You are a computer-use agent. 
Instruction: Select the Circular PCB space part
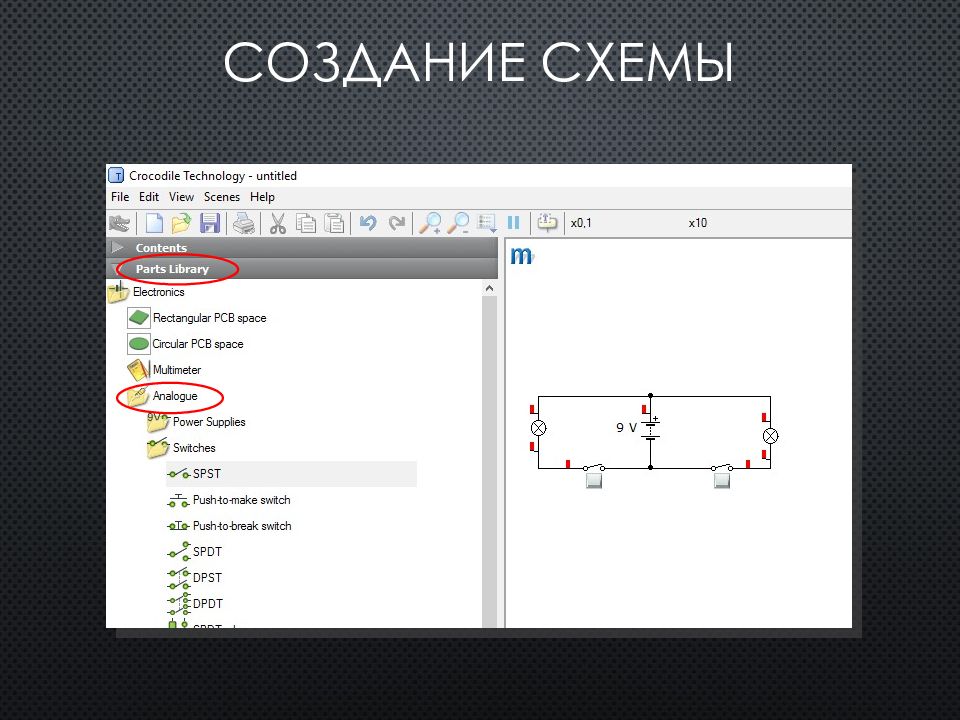(201, 344)
